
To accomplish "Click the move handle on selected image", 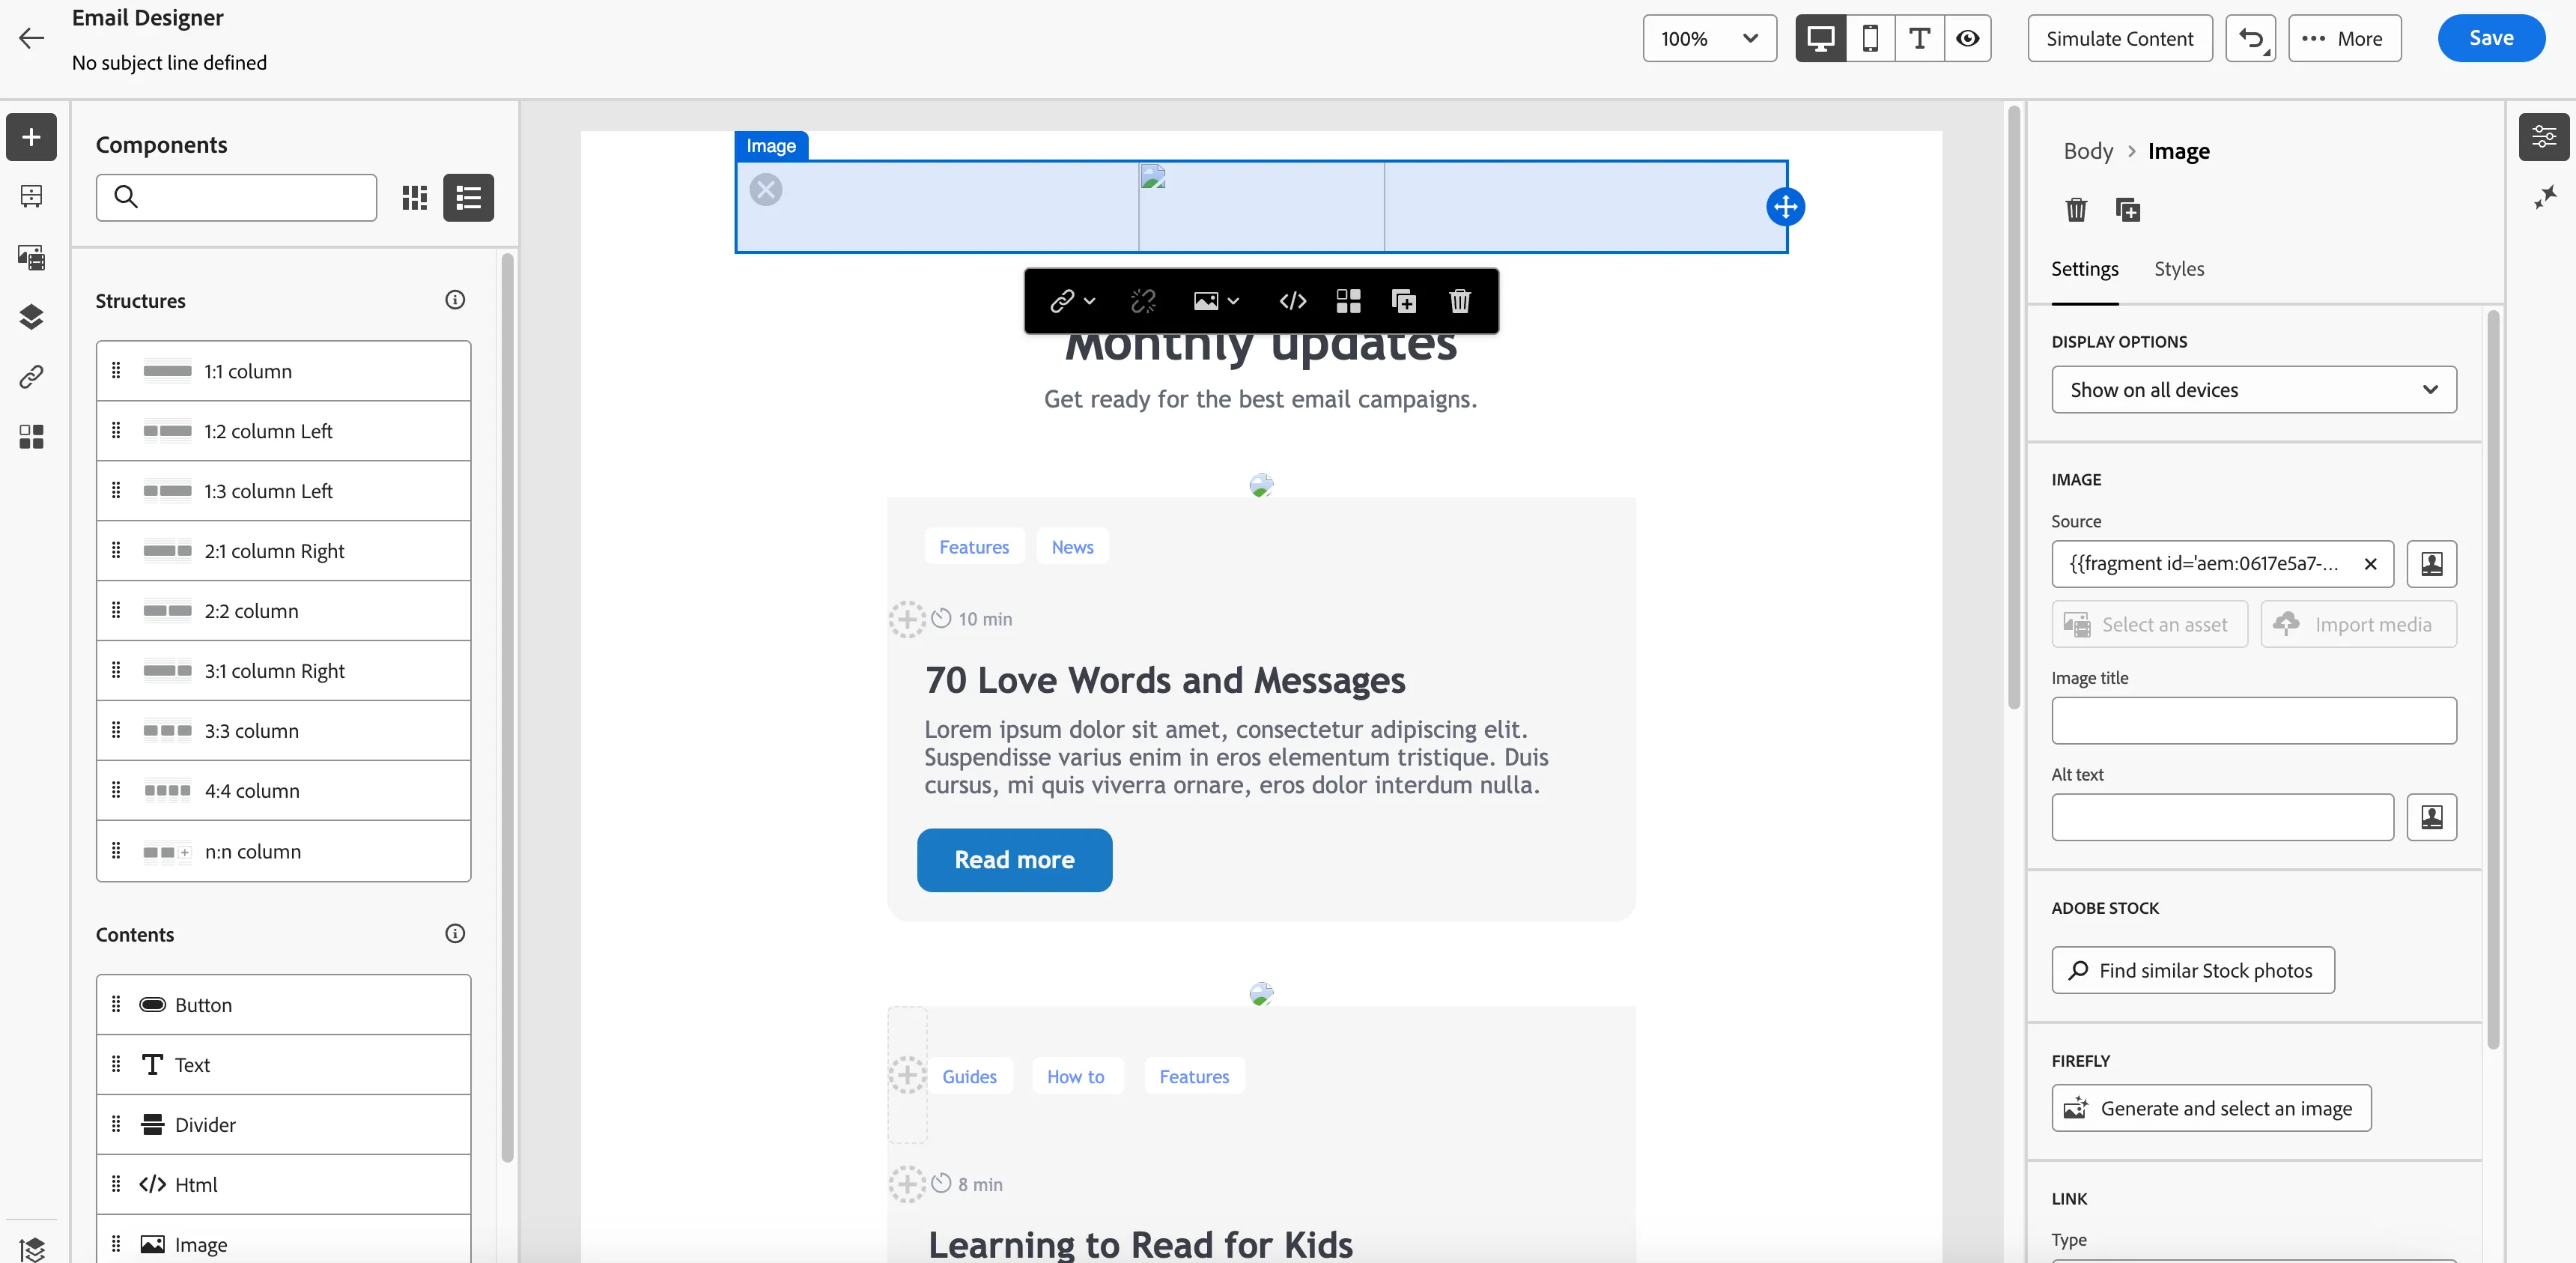I will [x=1785, y=207].
